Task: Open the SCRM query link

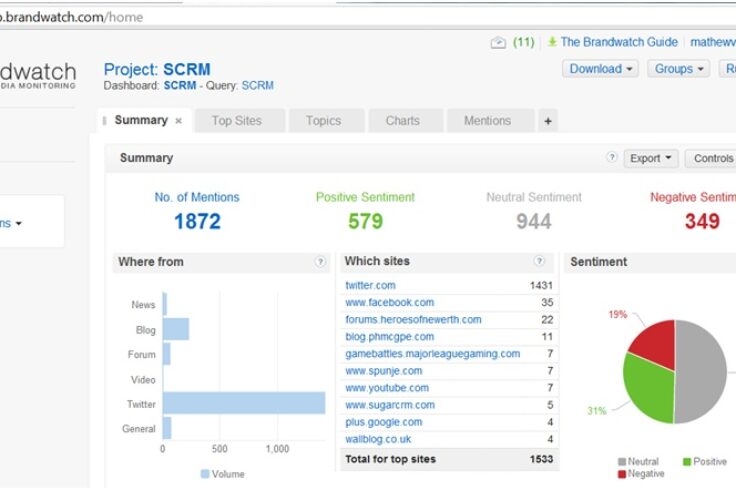Action: 258,85
